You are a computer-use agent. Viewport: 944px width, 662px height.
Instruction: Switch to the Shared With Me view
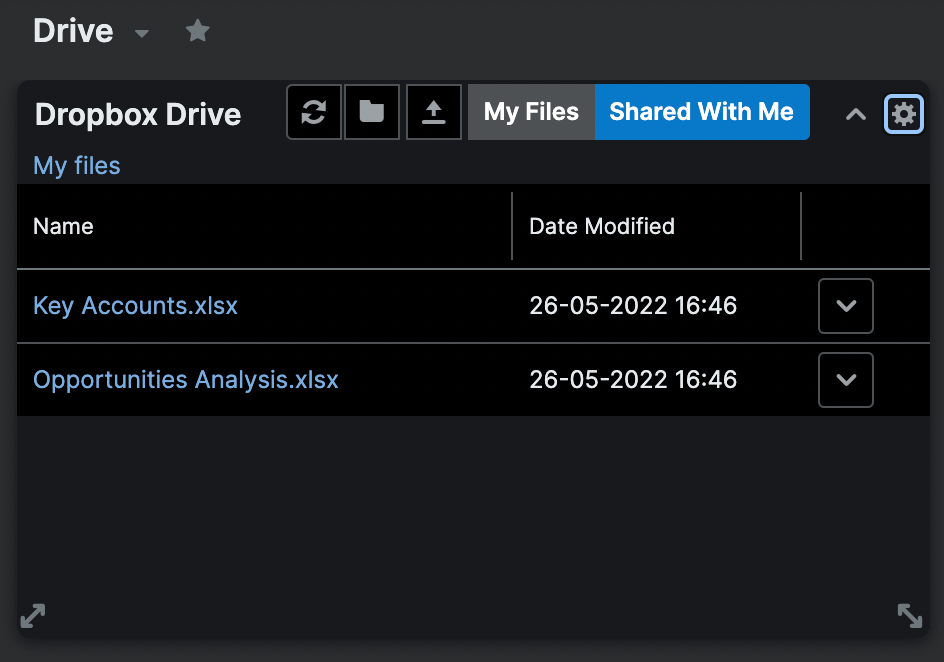tap(702, 112)
